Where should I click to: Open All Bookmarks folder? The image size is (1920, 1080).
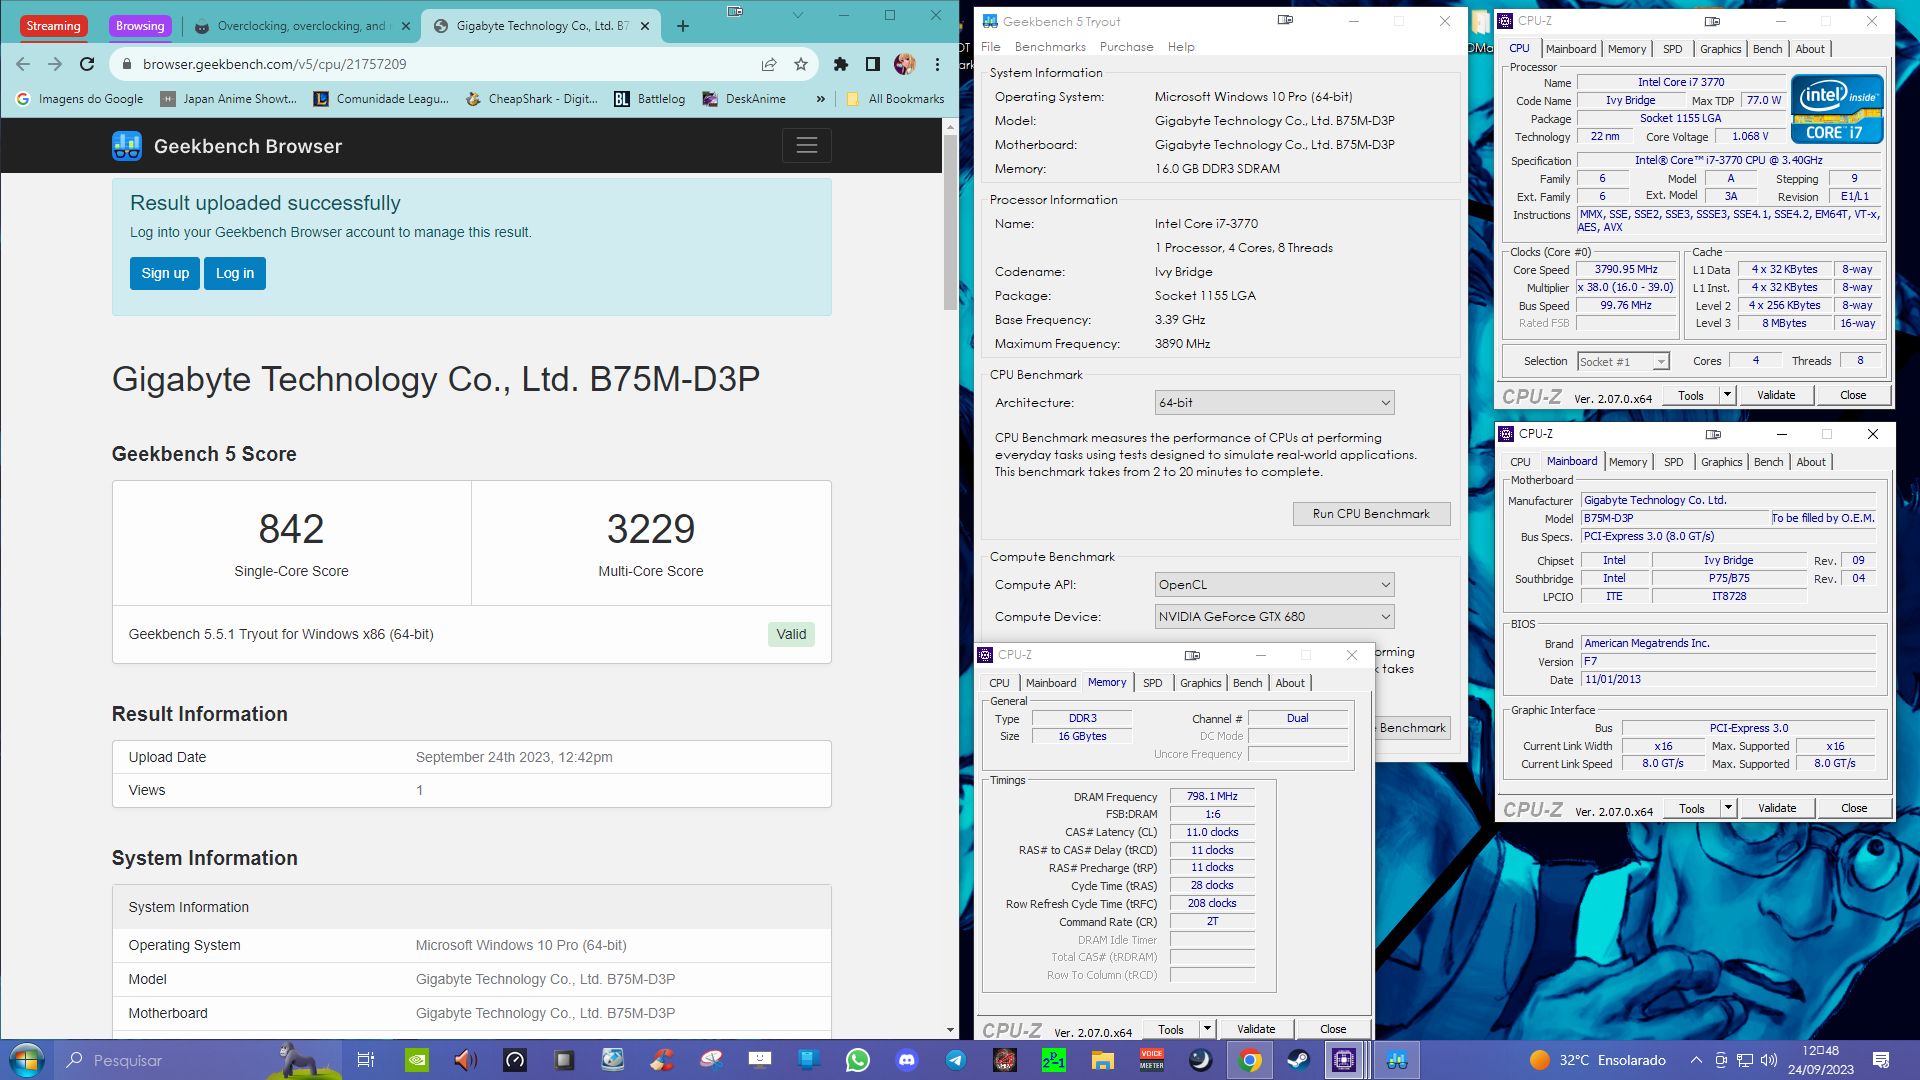(x=895, y=99)
